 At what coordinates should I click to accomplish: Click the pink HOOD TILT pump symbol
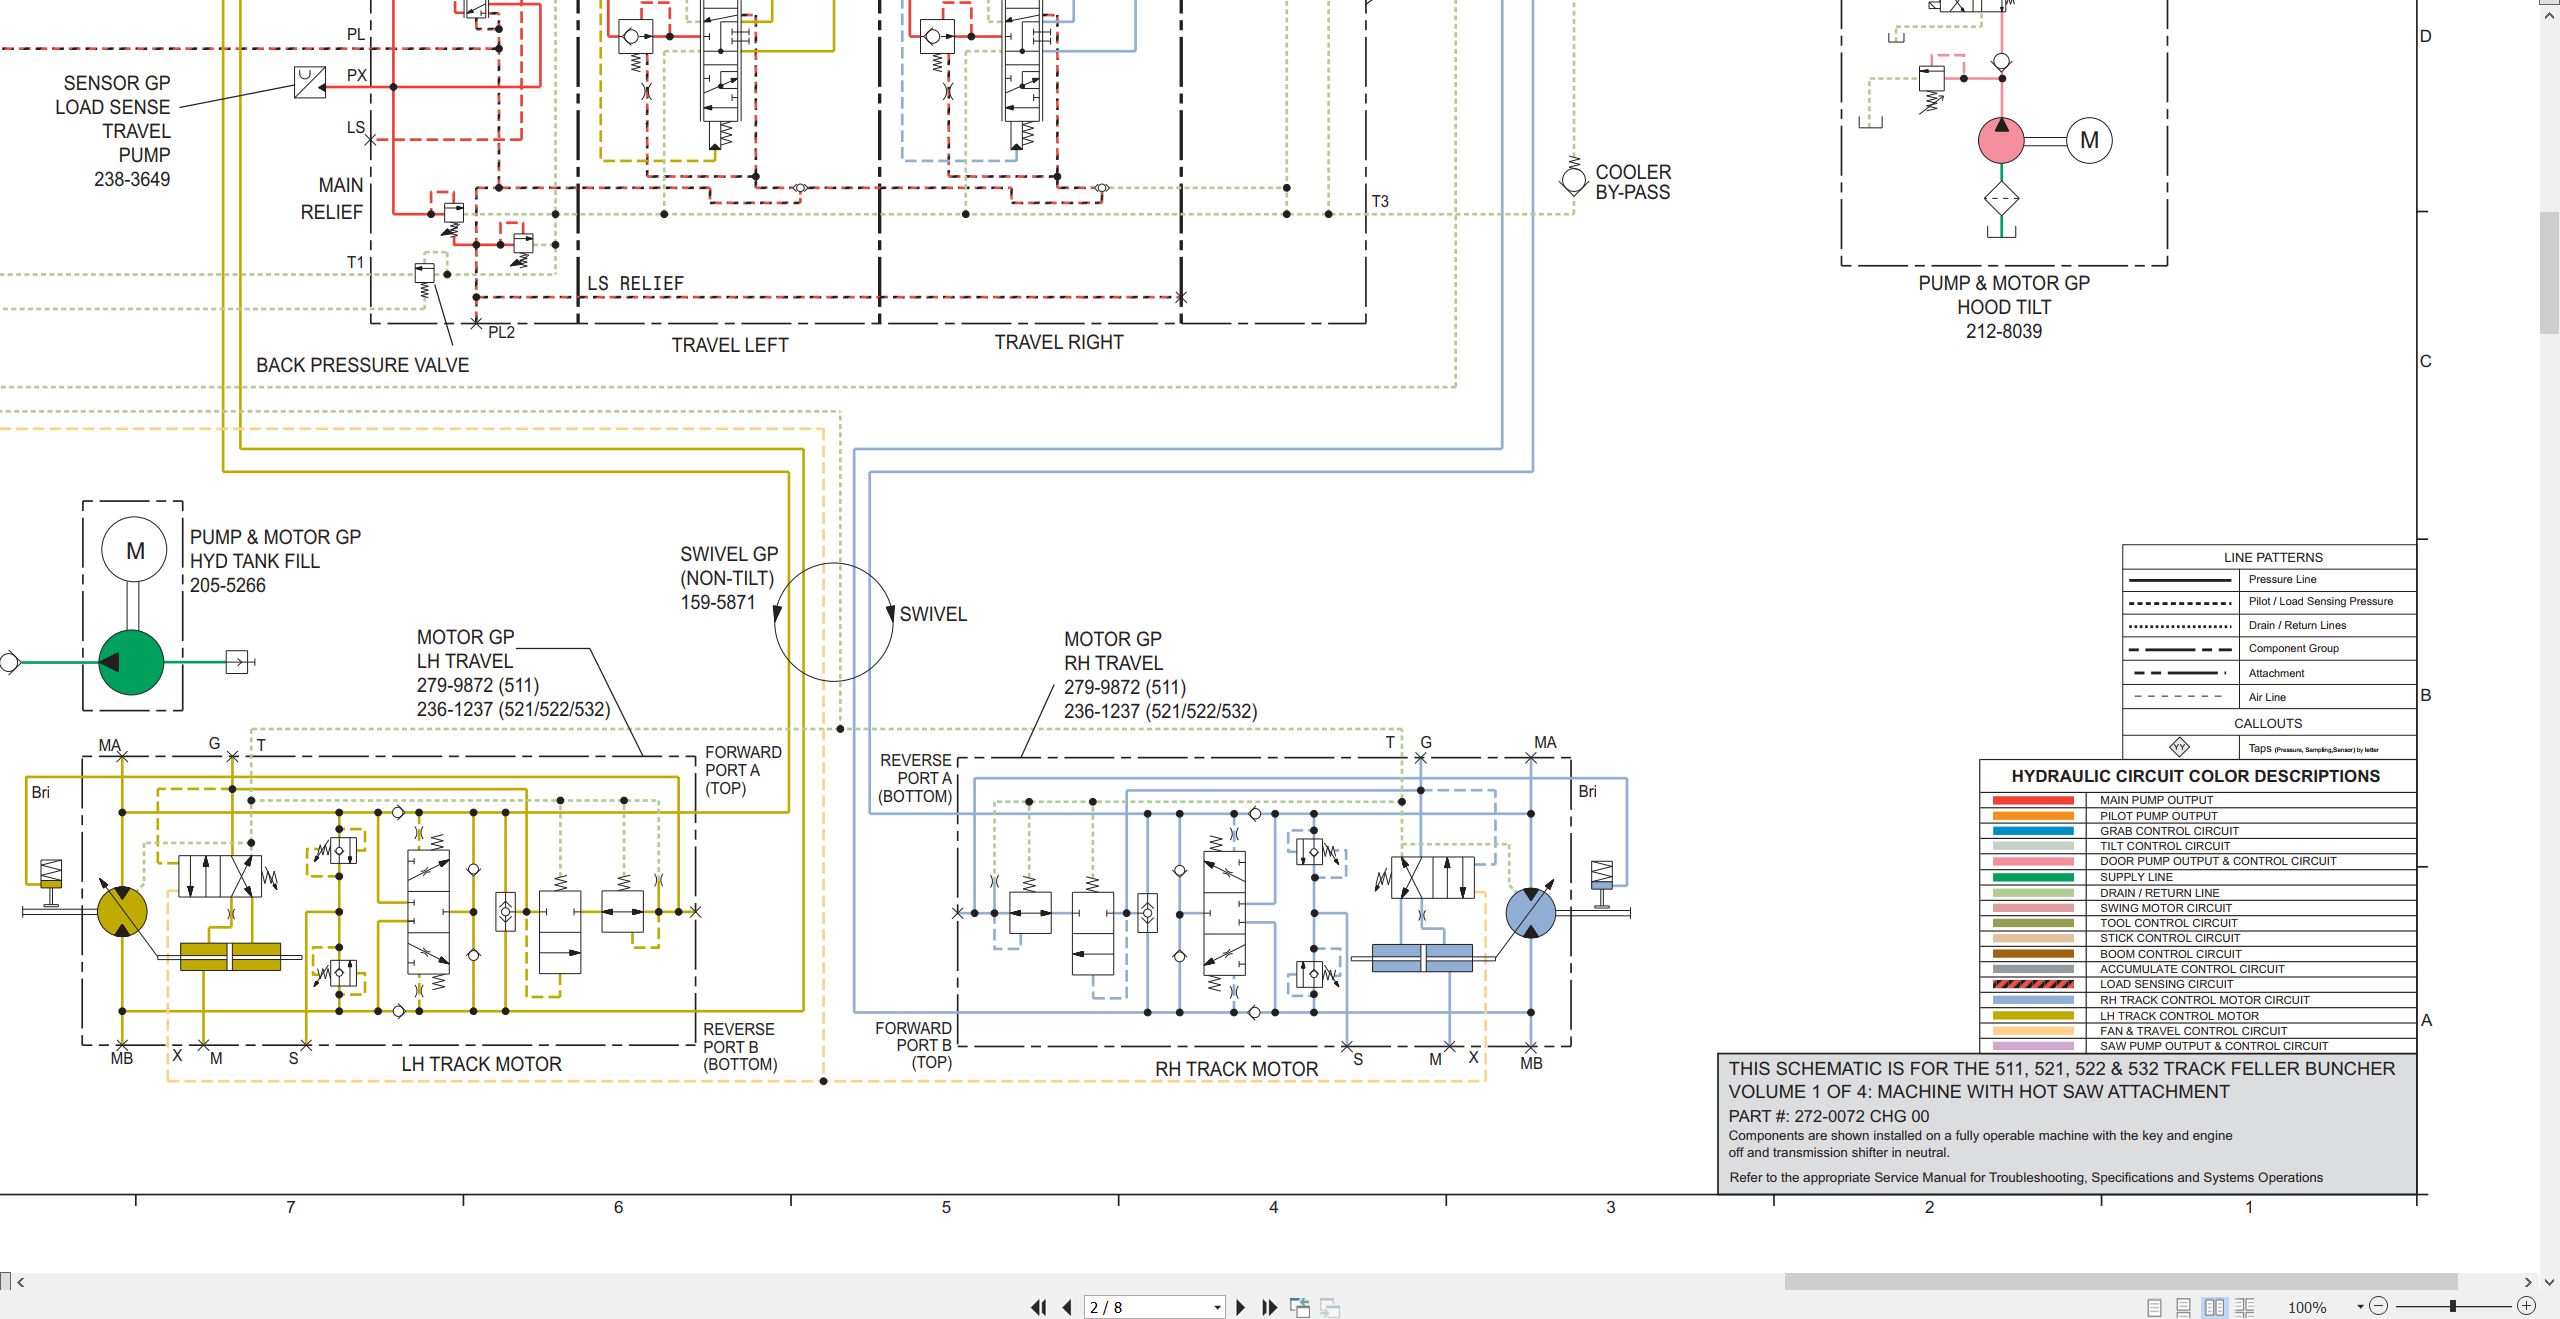click(2001, 141)
